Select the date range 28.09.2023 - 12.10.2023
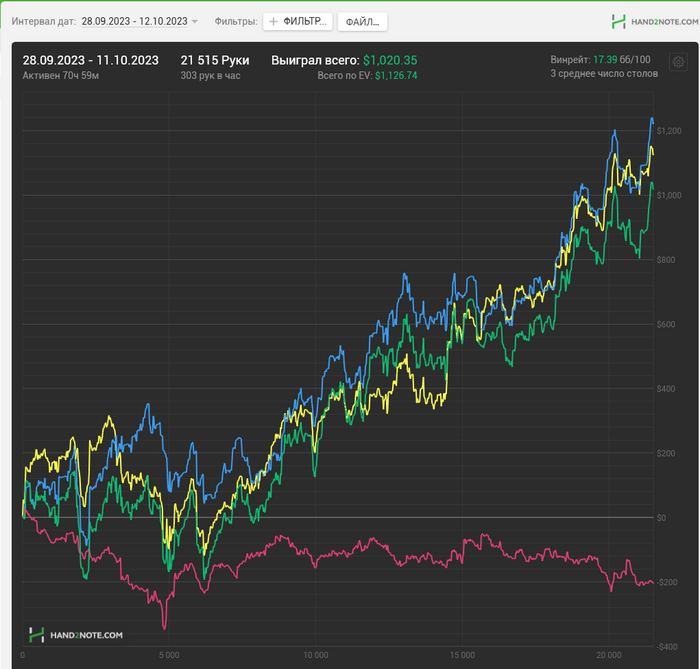 point(134,21)
